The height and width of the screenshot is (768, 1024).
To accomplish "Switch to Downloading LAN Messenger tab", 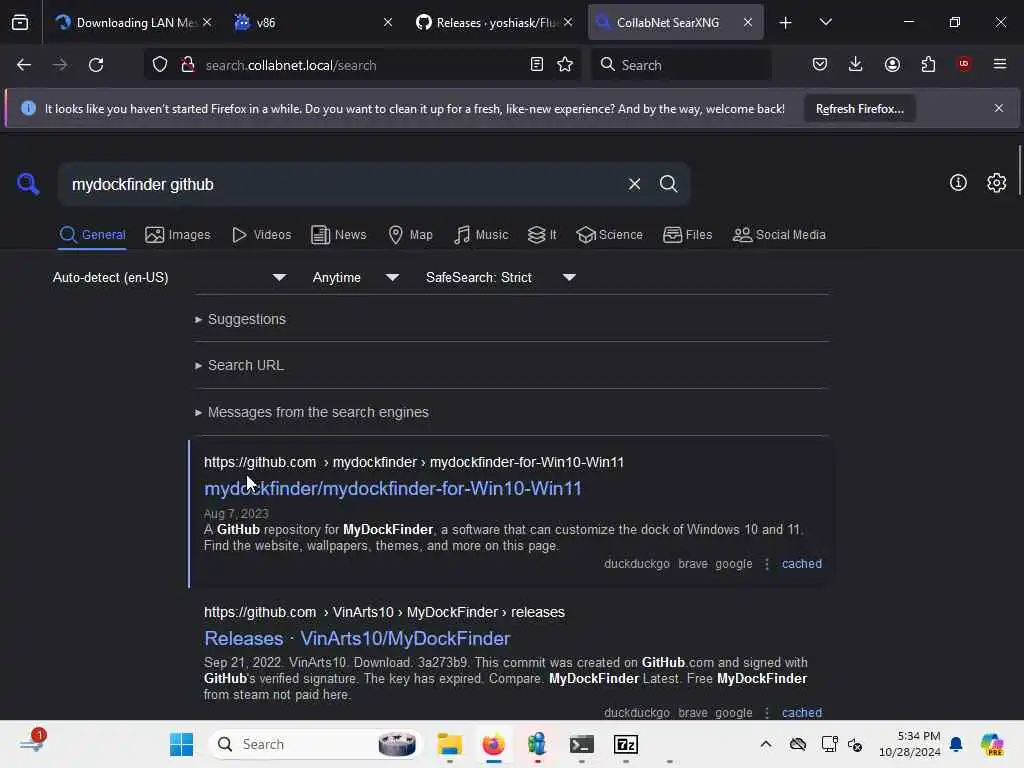I will (x=135, y=23).
